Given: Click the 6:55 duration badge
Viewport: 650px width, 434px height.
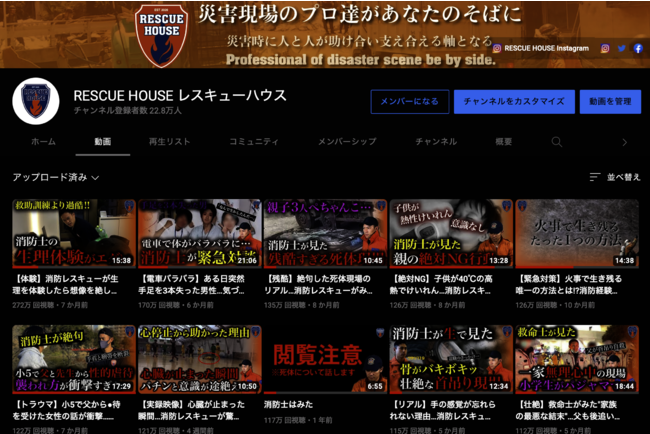Looking at the screenshot, I should point(375,386).
